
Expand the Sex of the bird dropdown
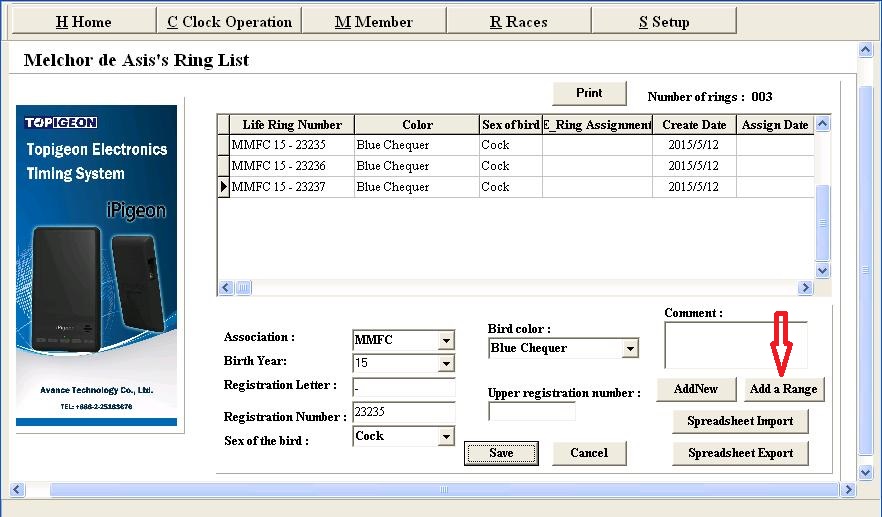446,437
